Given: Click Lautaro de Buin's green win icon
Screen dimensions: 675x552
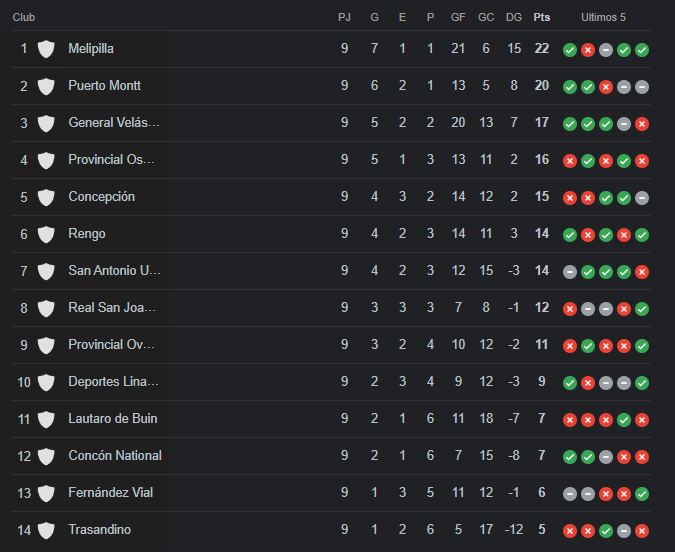Looking at the screenshot, I should 624,420.
